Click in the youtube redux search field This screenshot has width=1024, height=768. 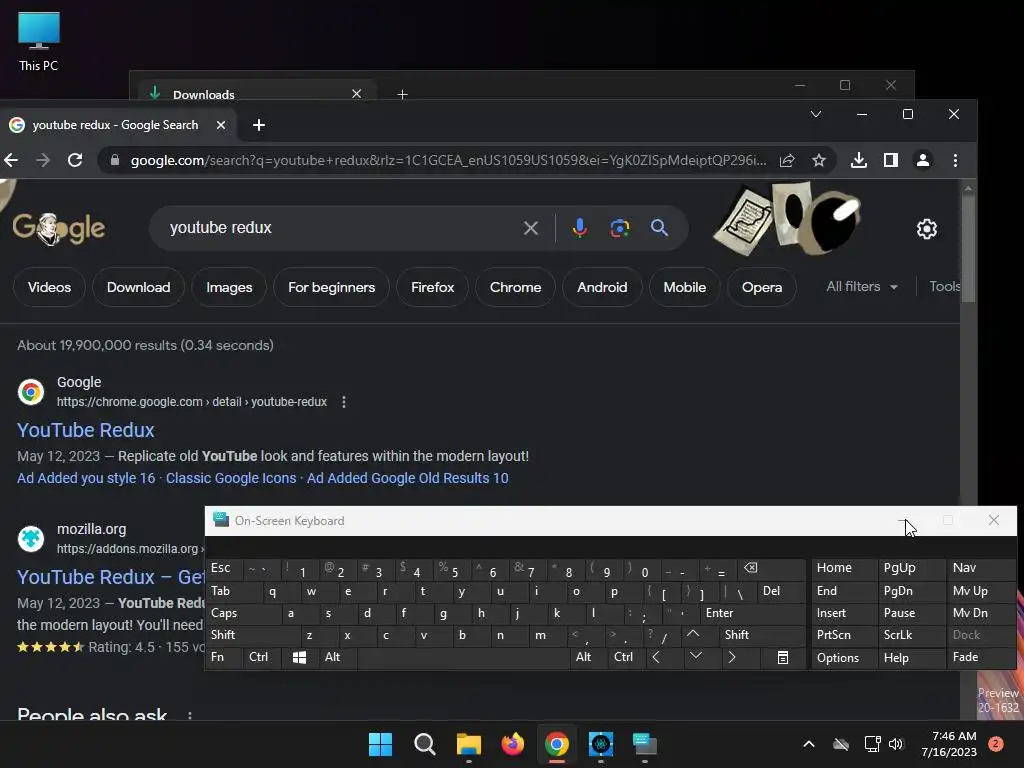pyautogui.click(x=340, y=228)
